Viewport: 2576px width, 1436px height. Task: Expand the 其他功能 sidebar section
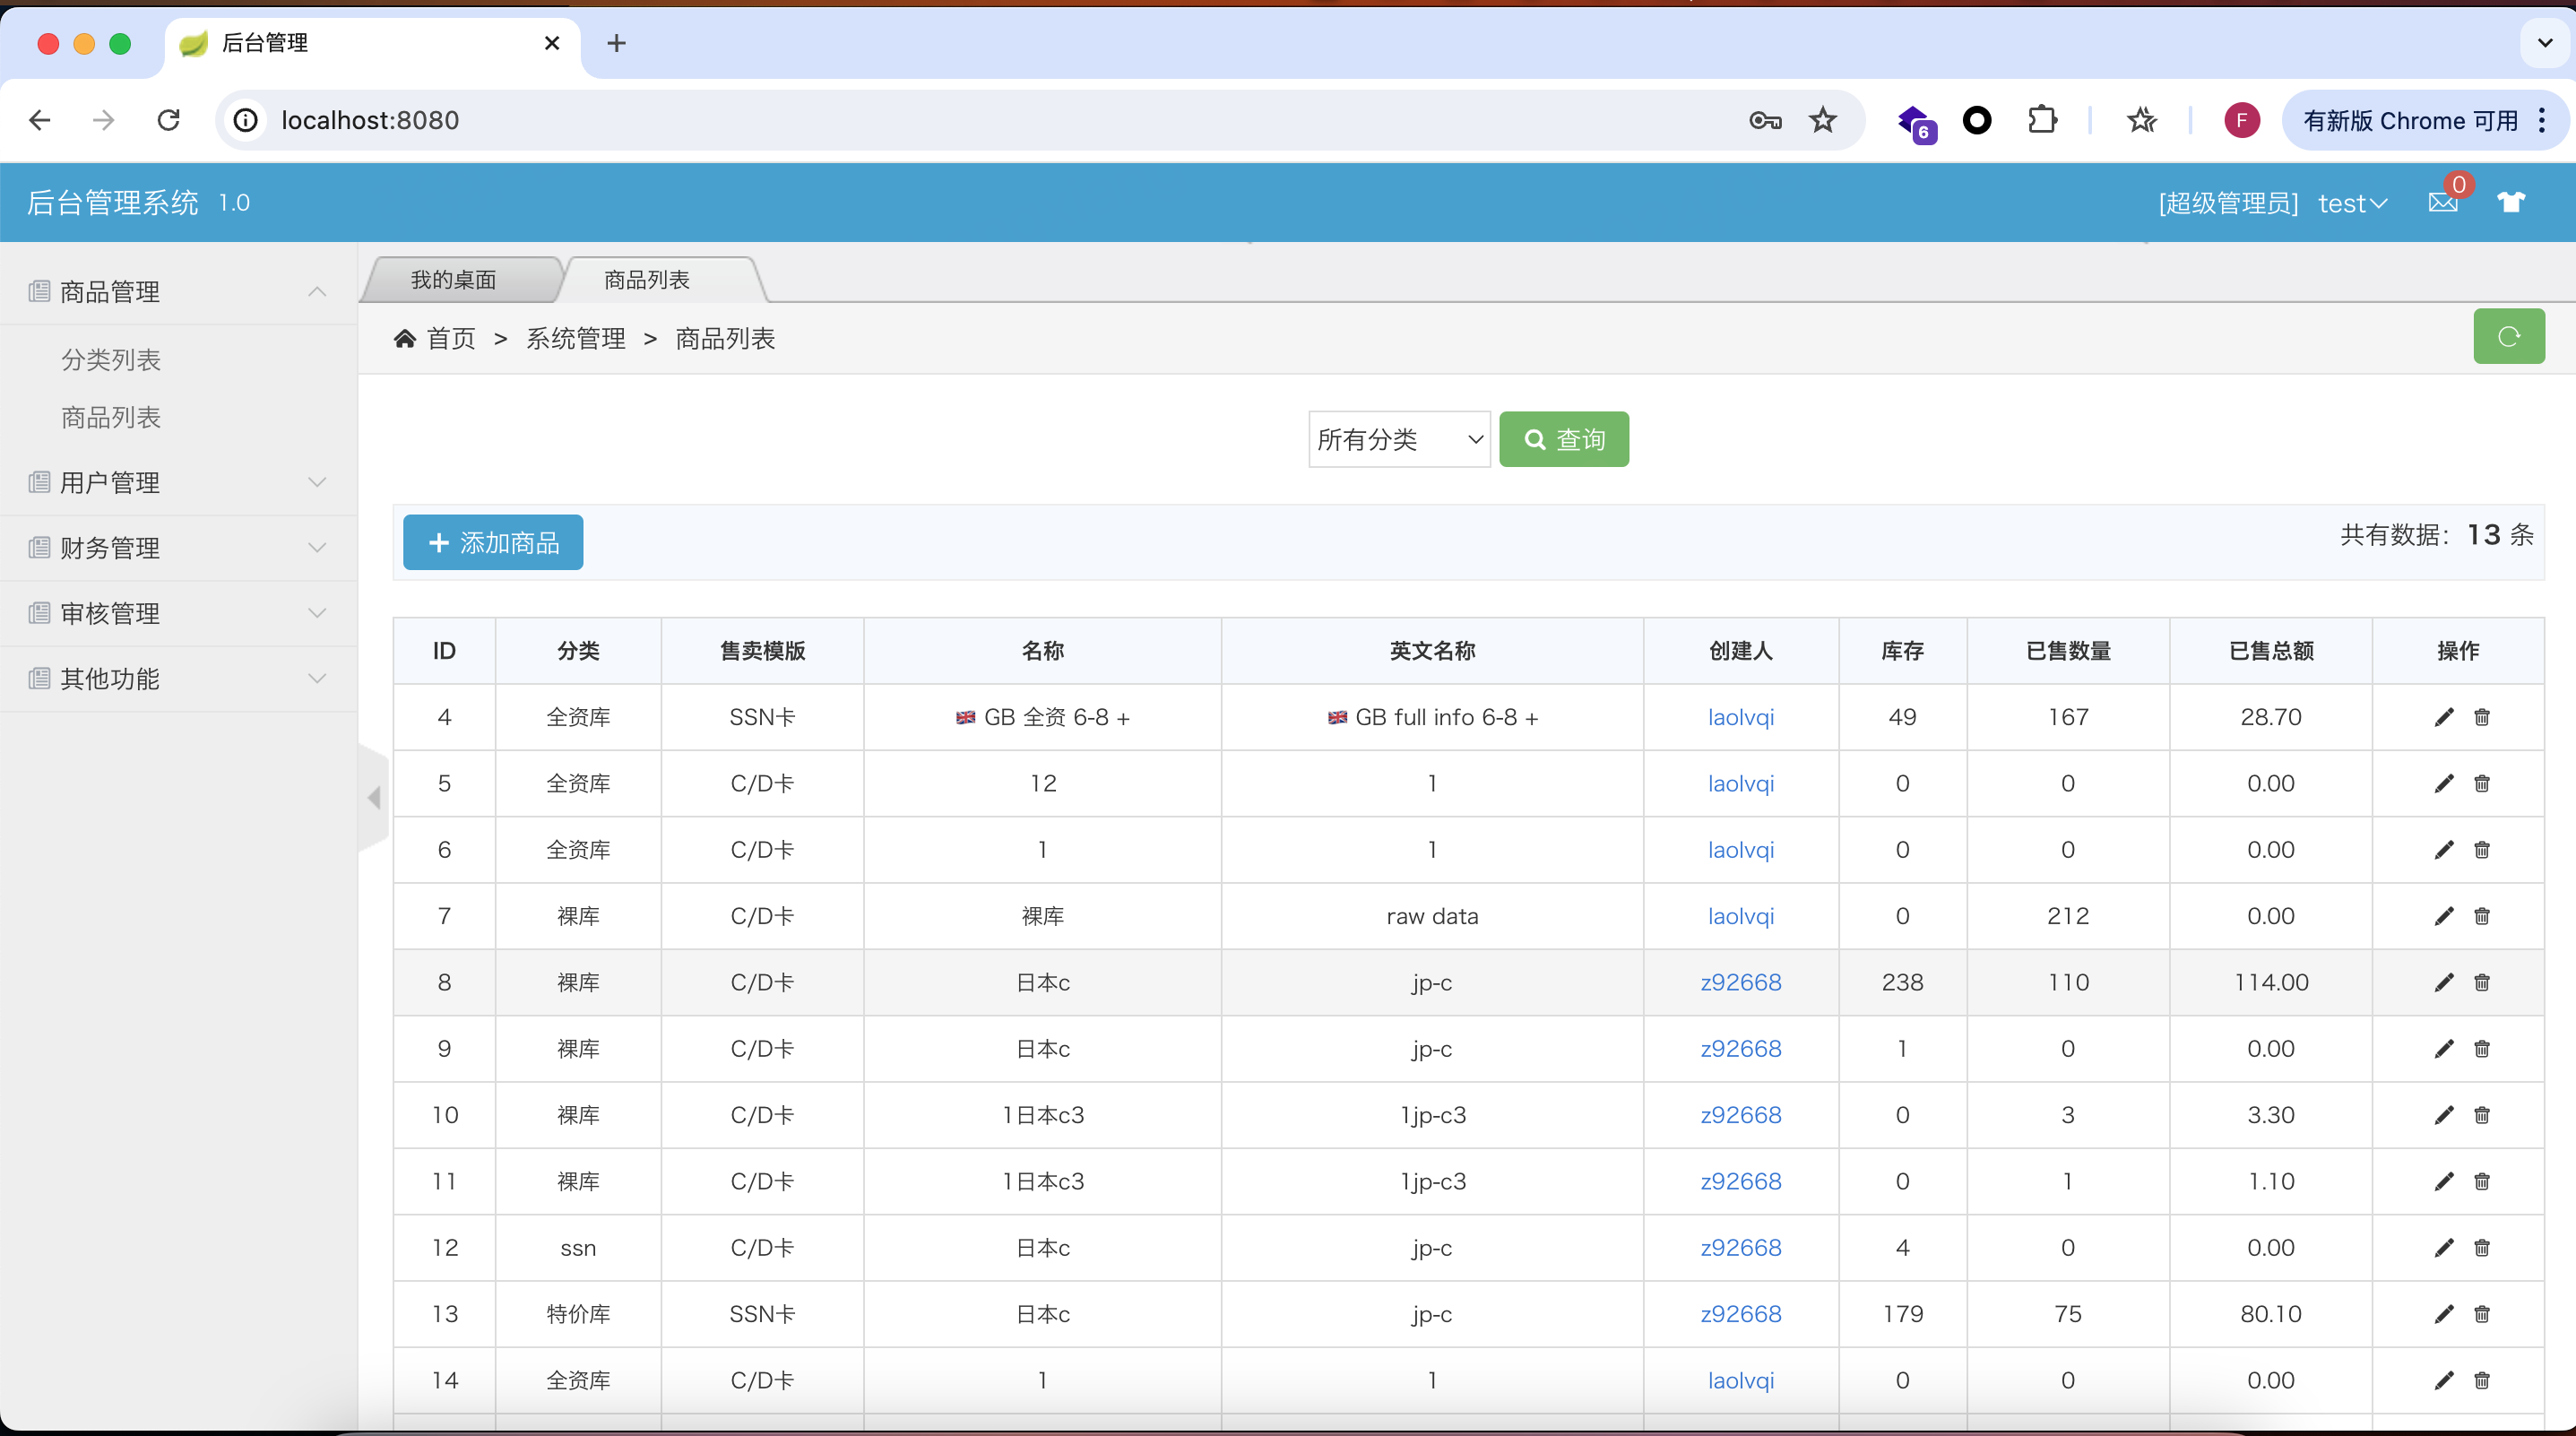[x=179, y=679]
